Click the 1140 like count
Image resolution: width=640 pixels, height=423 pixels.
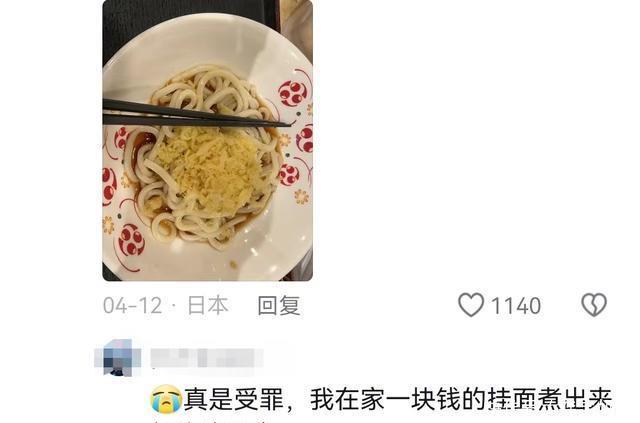516,306
